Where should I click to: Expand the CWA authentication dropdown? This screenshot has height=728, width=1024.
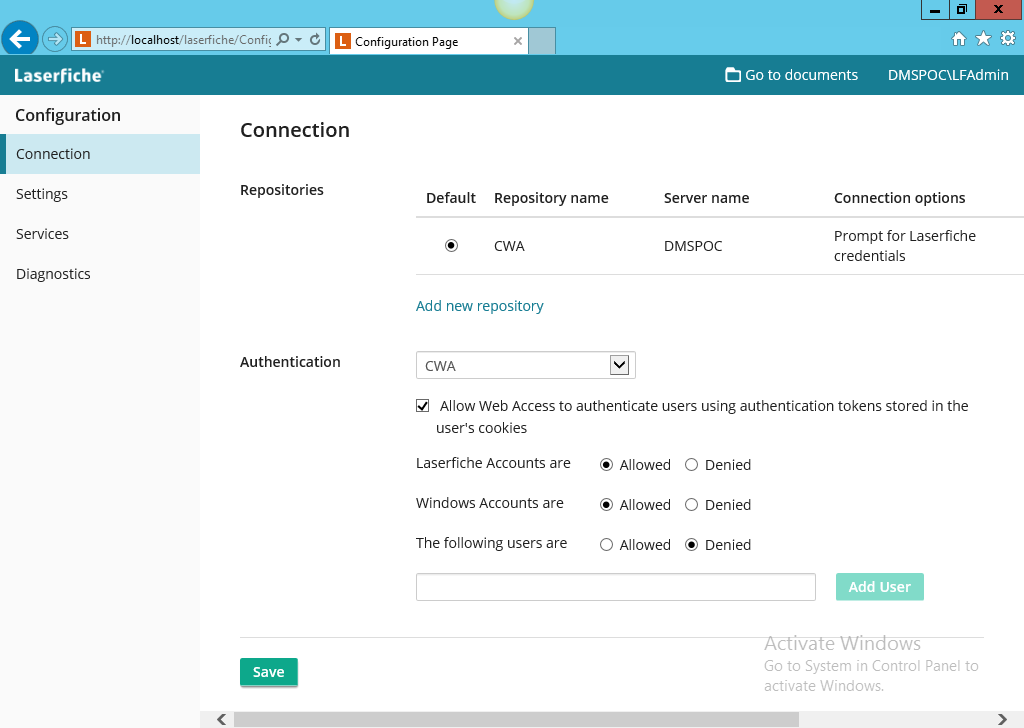619,366
